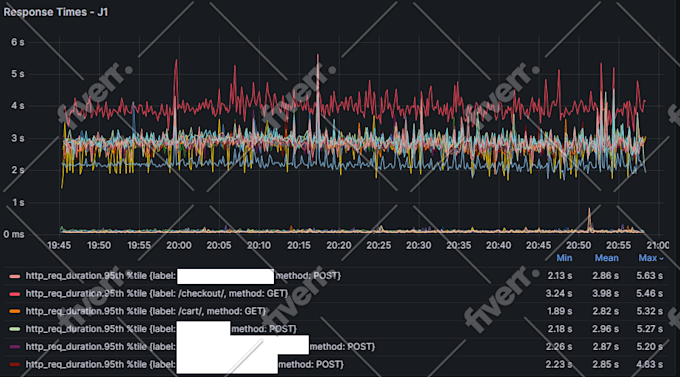Select the Min value 3.24 s

[x=559, y=294]
